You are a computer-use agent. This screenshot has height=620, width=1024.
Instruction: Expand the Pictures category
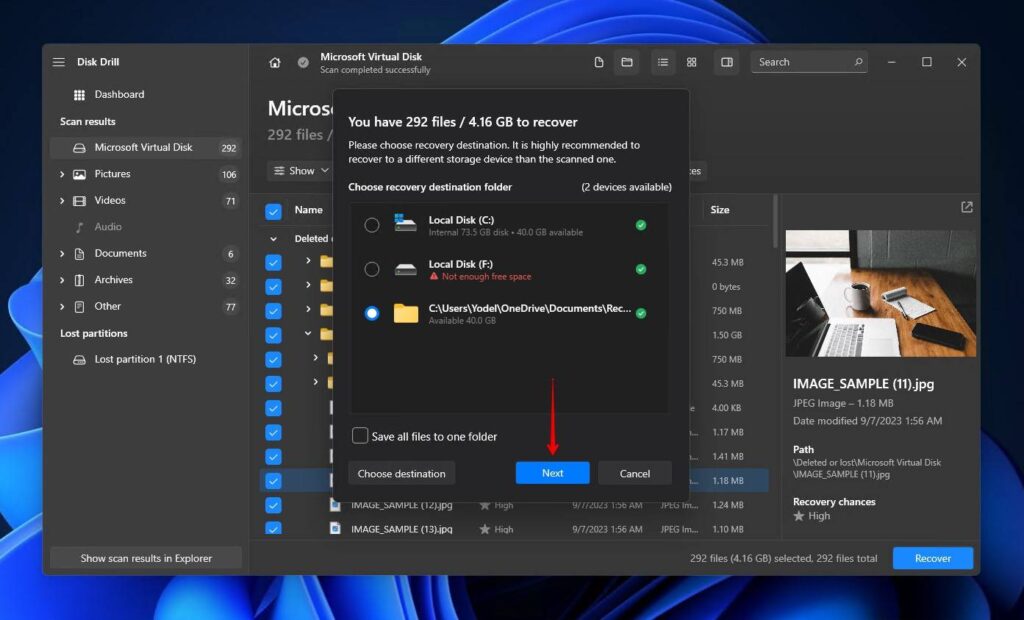[x=63, y=174]
